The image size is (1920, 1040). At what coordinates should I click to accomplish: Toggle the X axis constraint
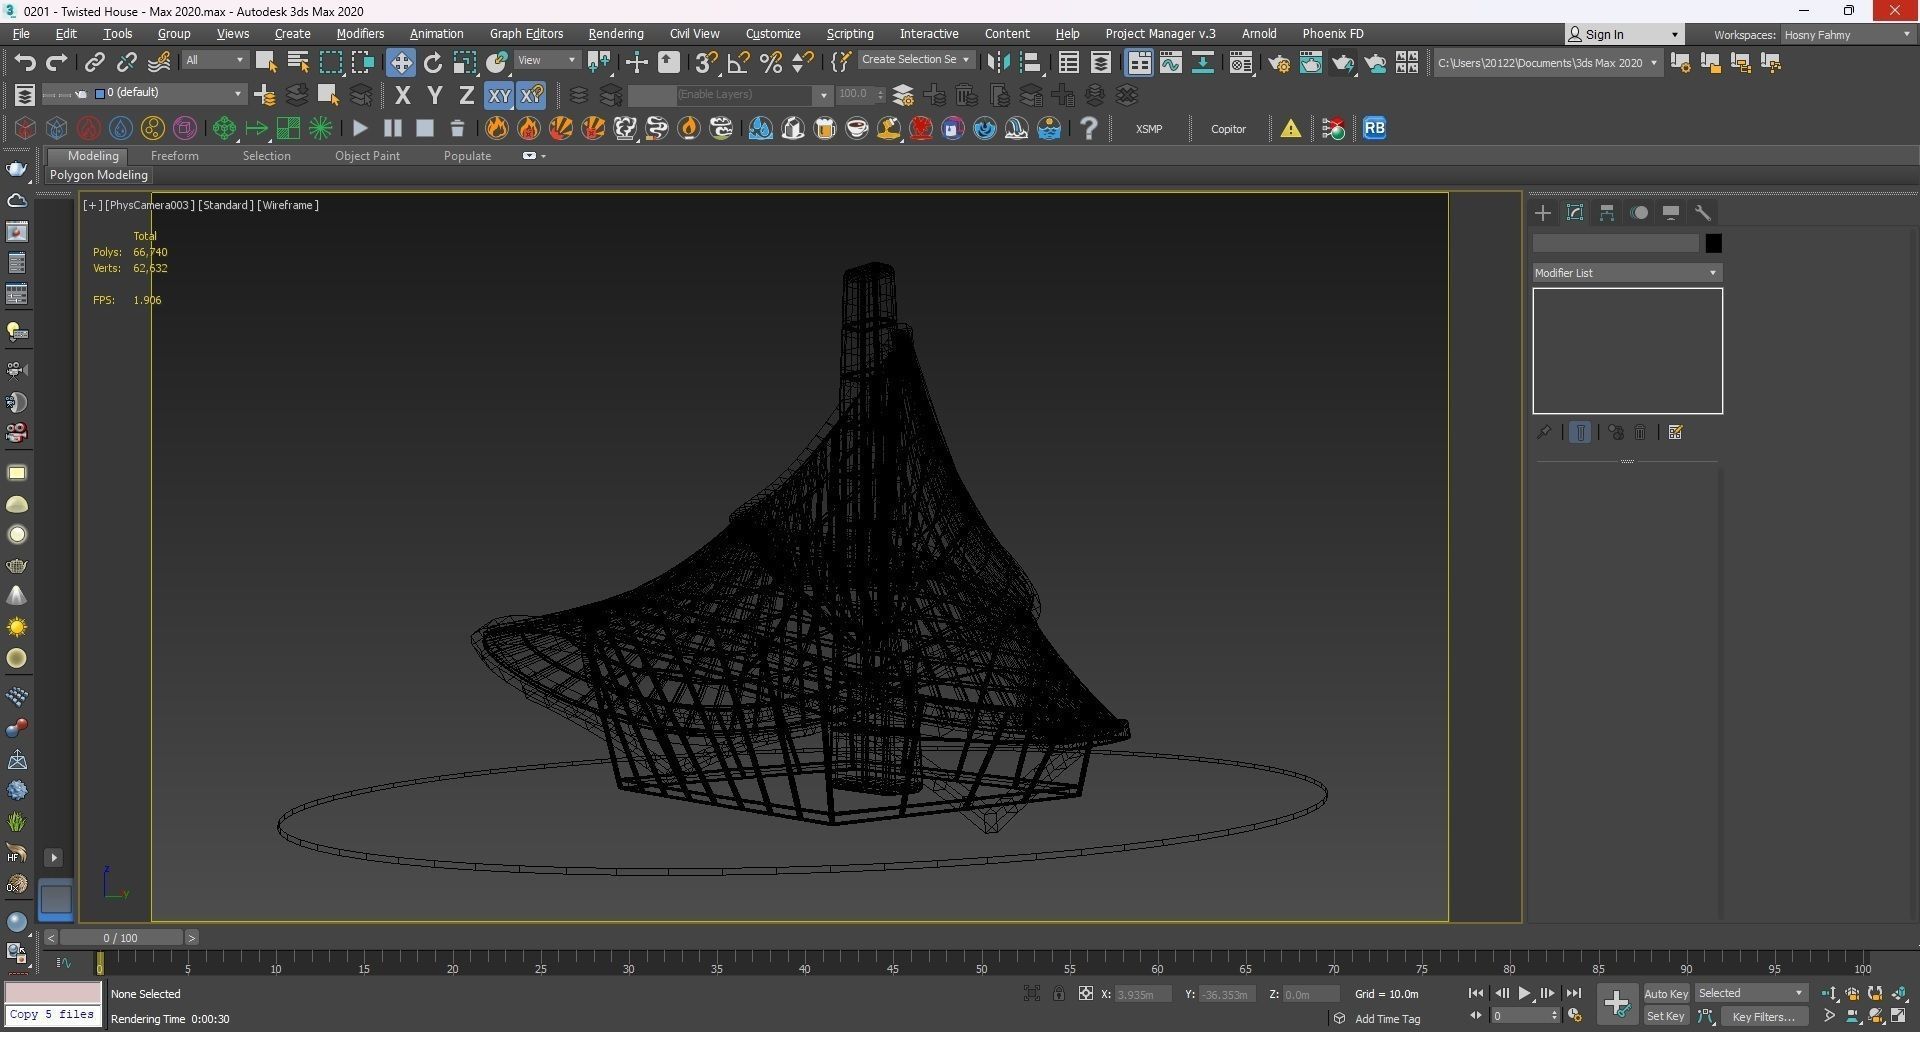tap(402, 95)
